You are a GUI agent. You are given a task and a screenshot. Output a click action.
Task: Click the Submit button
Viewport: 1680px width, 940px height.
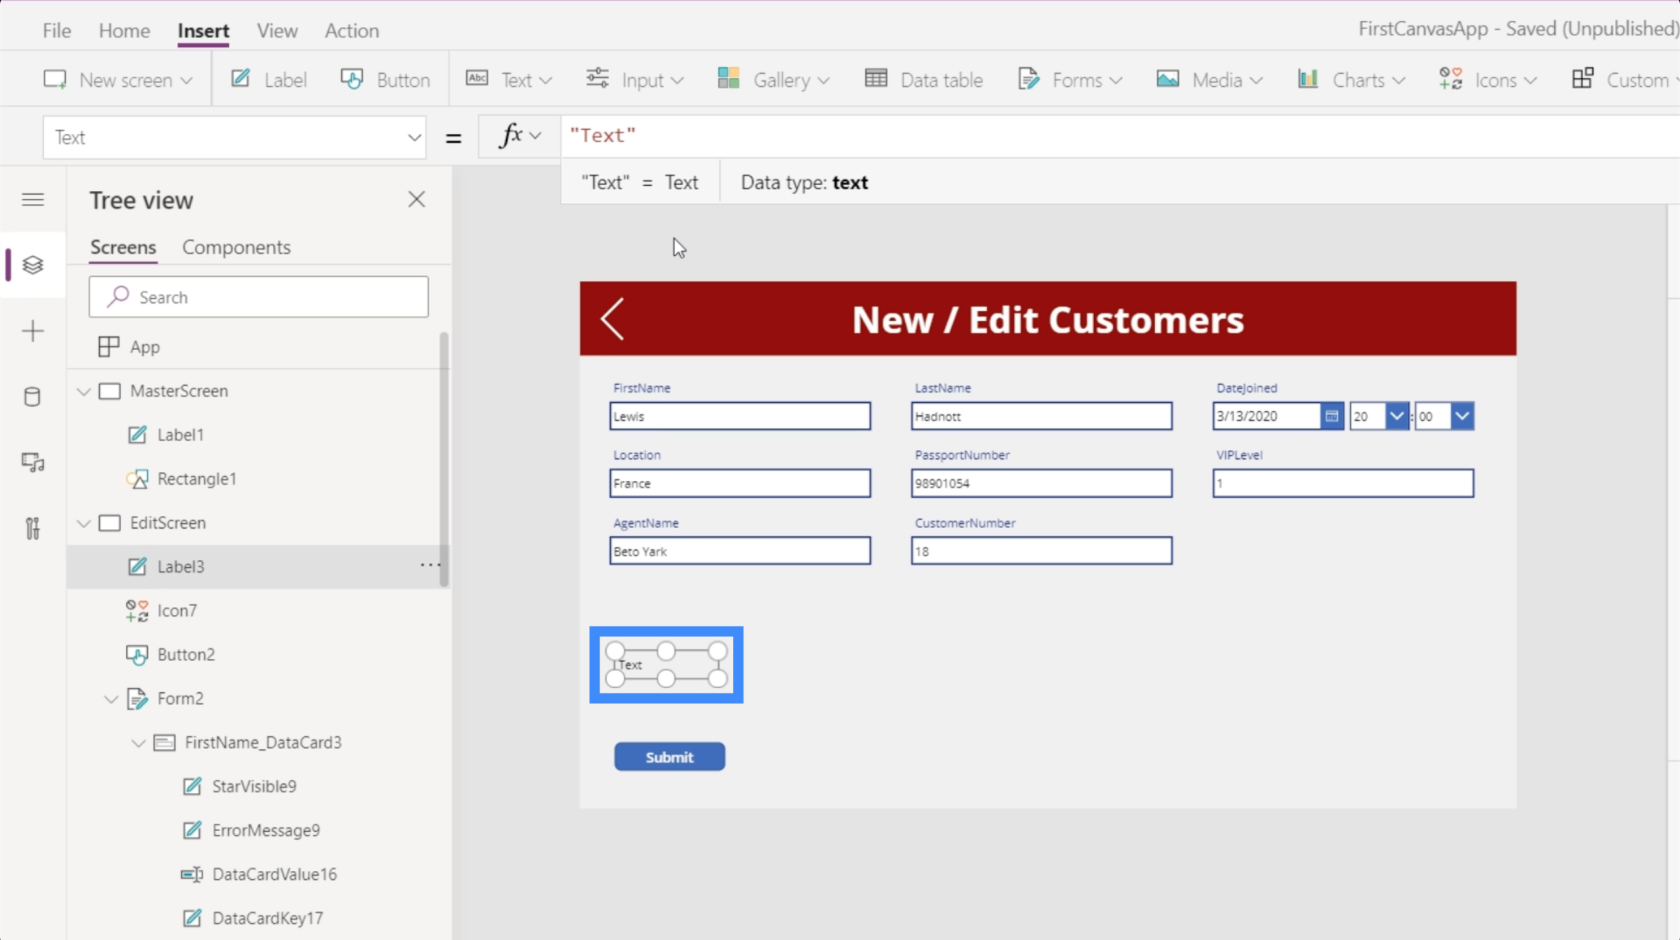tap(669, 757)
